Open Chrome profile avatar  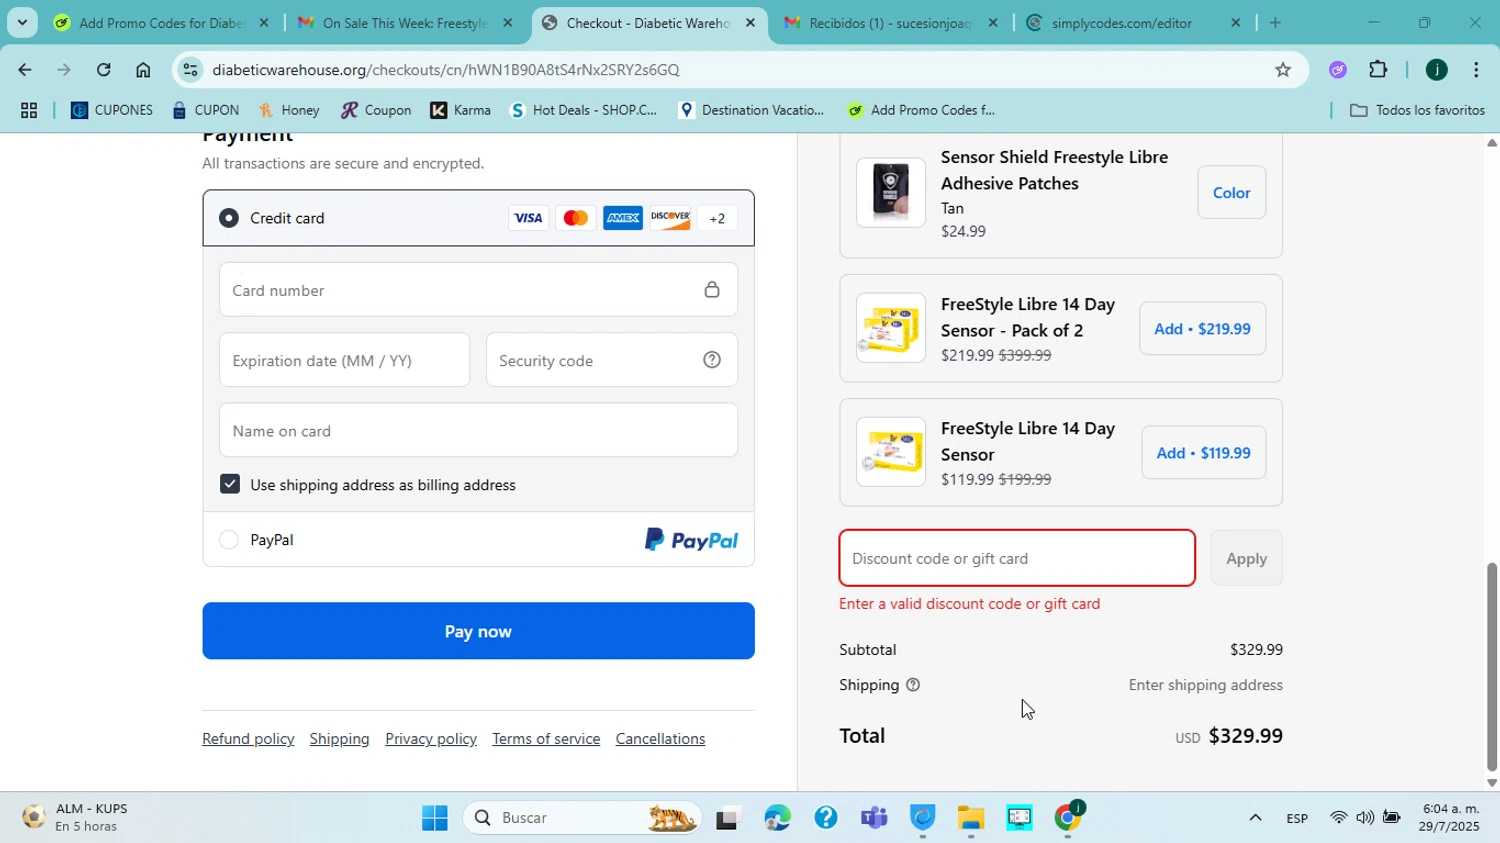(x=1436, y=70)
